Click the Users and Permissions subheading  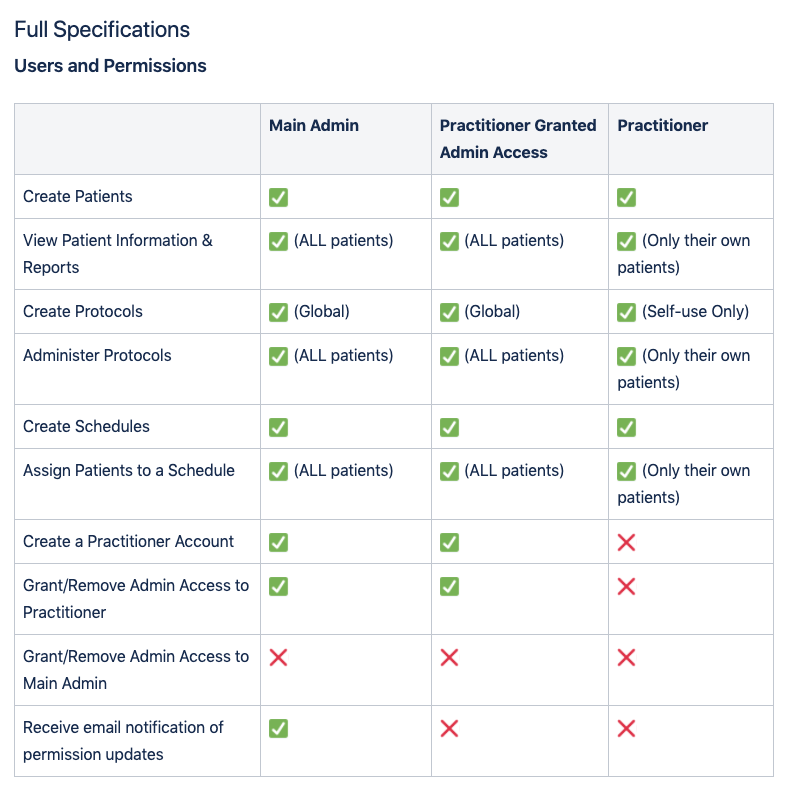110,66
